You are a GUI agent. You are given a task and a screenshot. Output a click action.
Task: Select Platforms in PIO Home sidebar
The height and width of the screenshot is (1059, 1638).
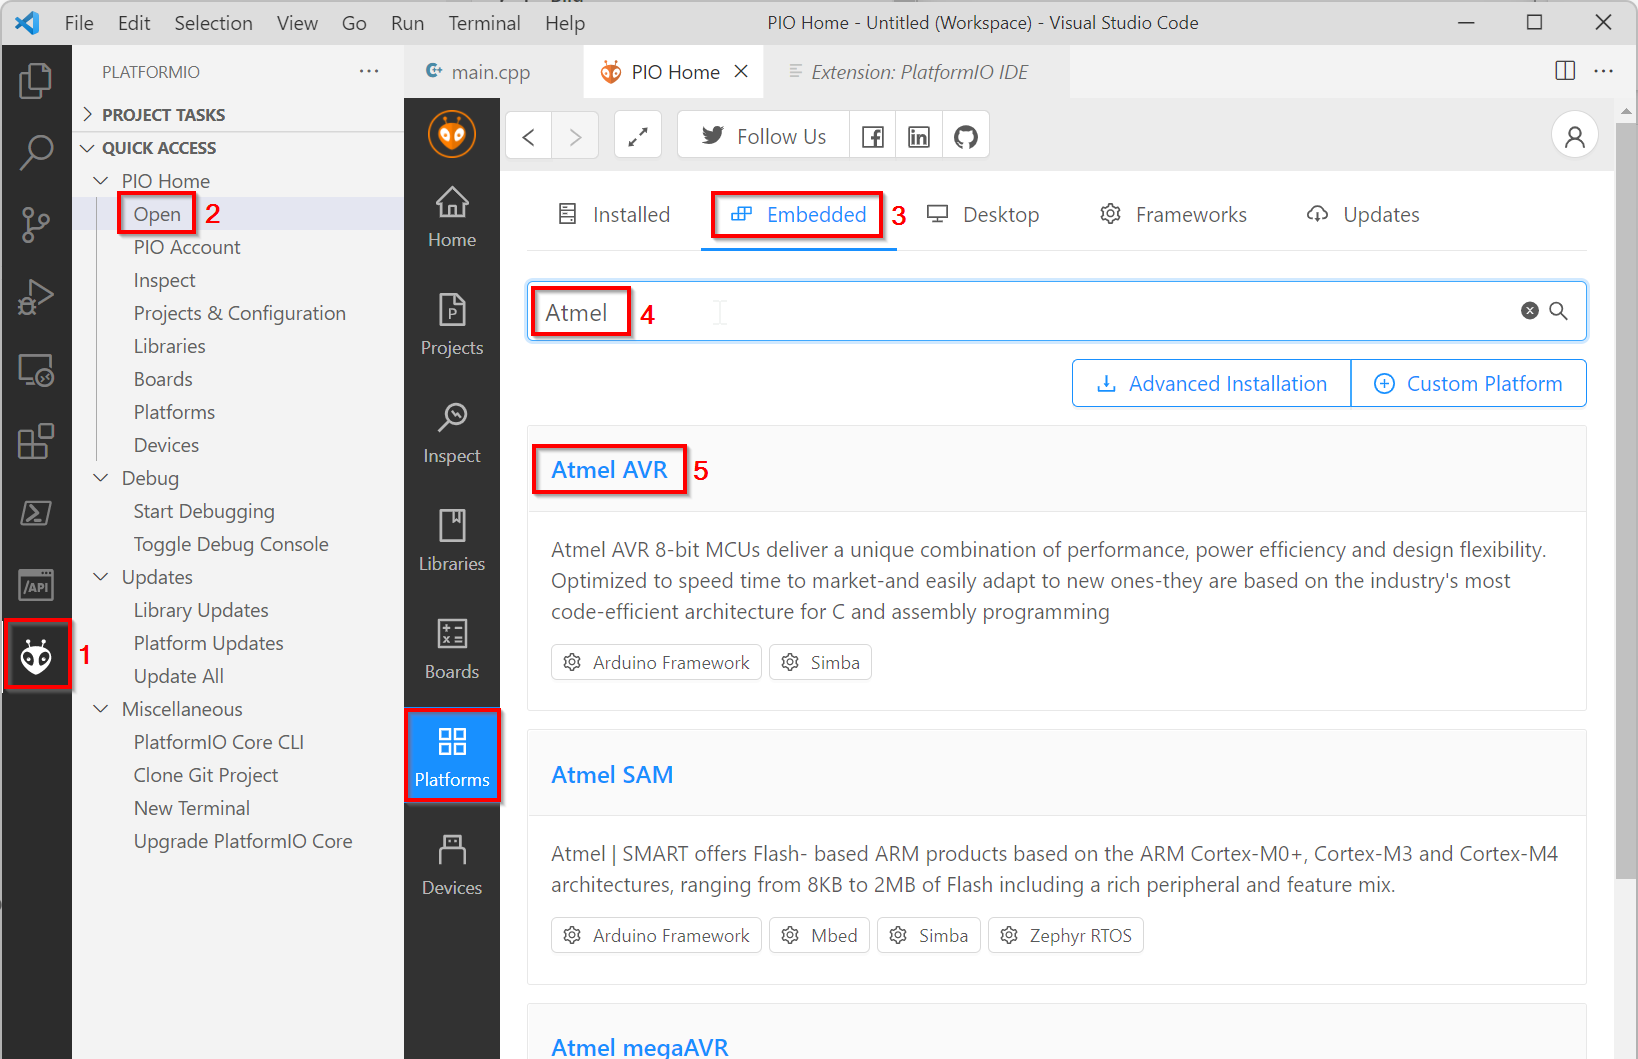pyautogui.click(x=452, y=756)
